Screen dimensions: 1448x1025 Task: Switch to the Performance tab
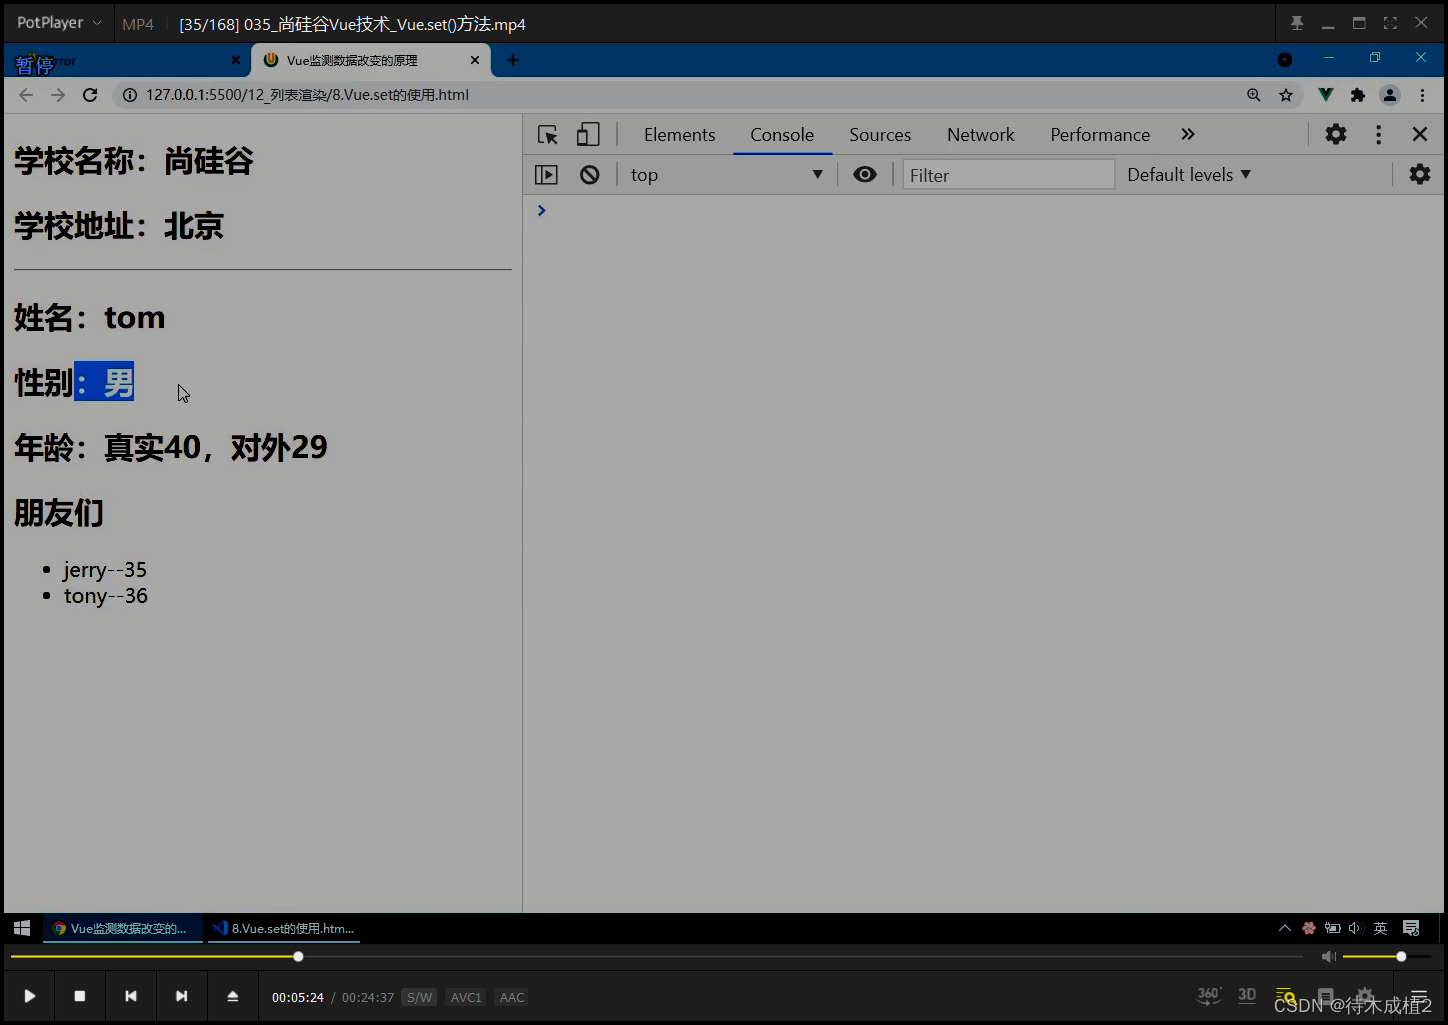[1100, 135]
